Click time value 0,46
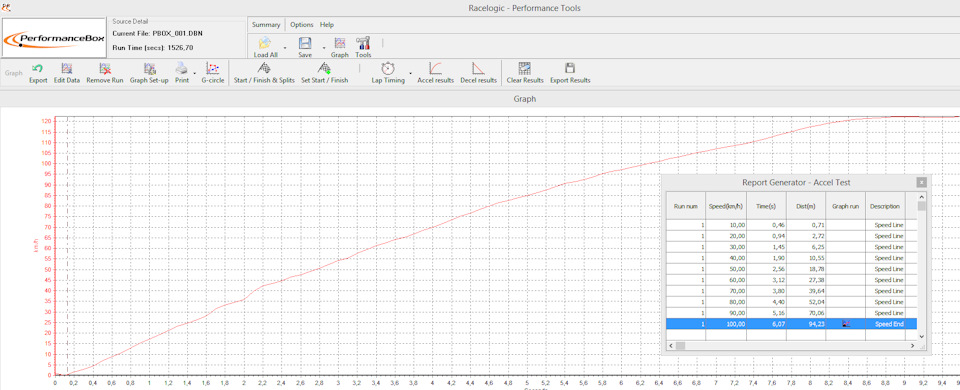Screen dimensions: 960x390 tap(779, 225)
